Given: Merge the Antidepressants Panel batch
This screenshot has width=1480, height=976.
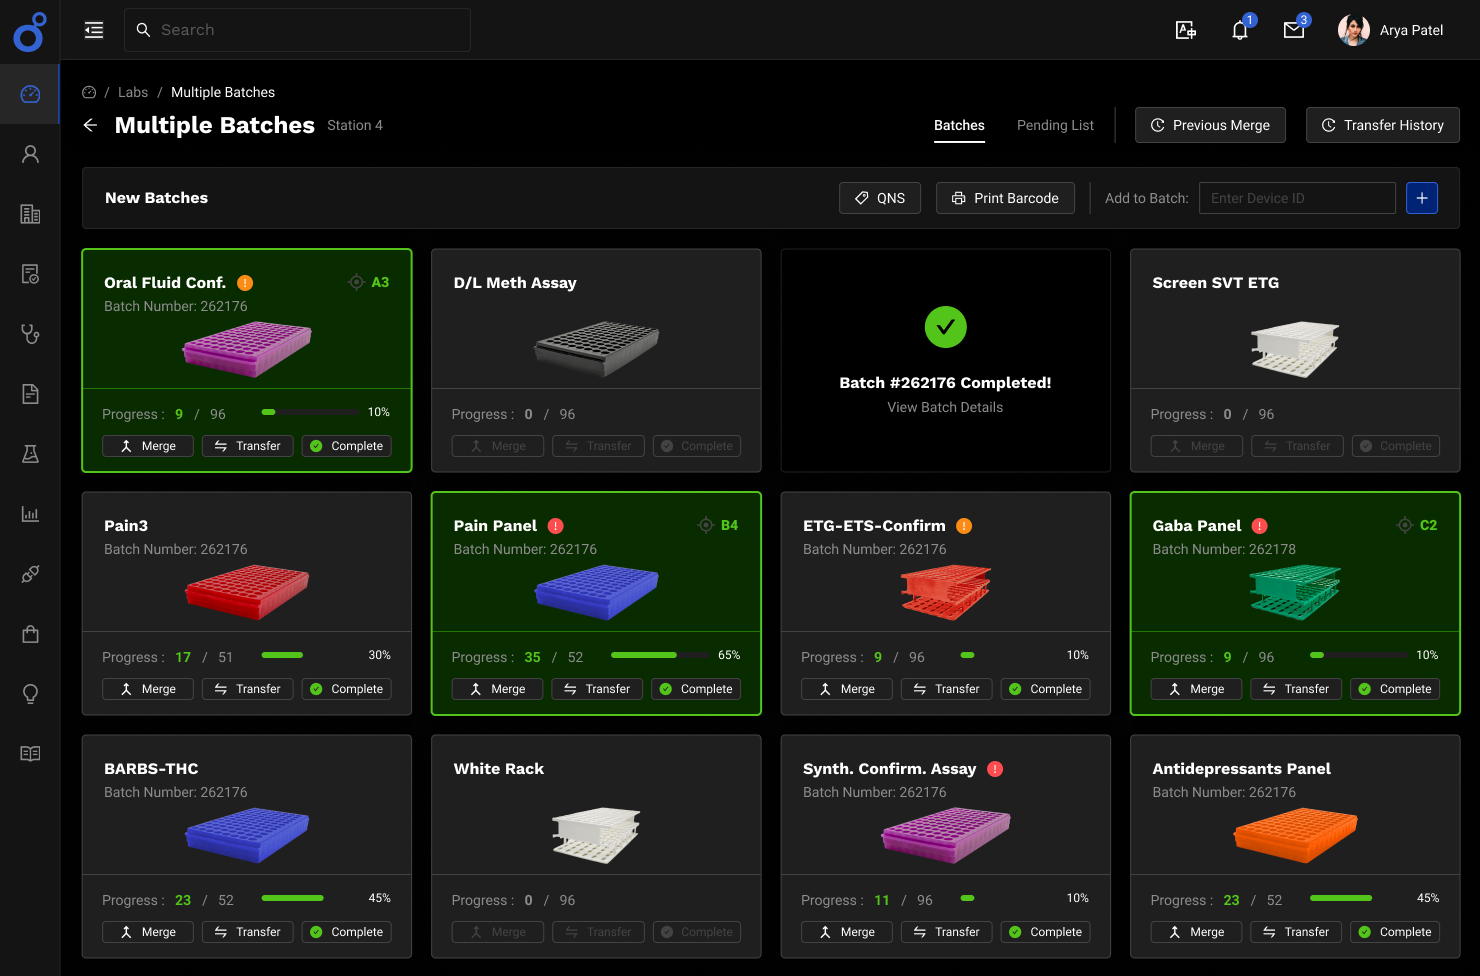Looking at the screenshot, I should pyautogui.click(x=1196, y=932).
